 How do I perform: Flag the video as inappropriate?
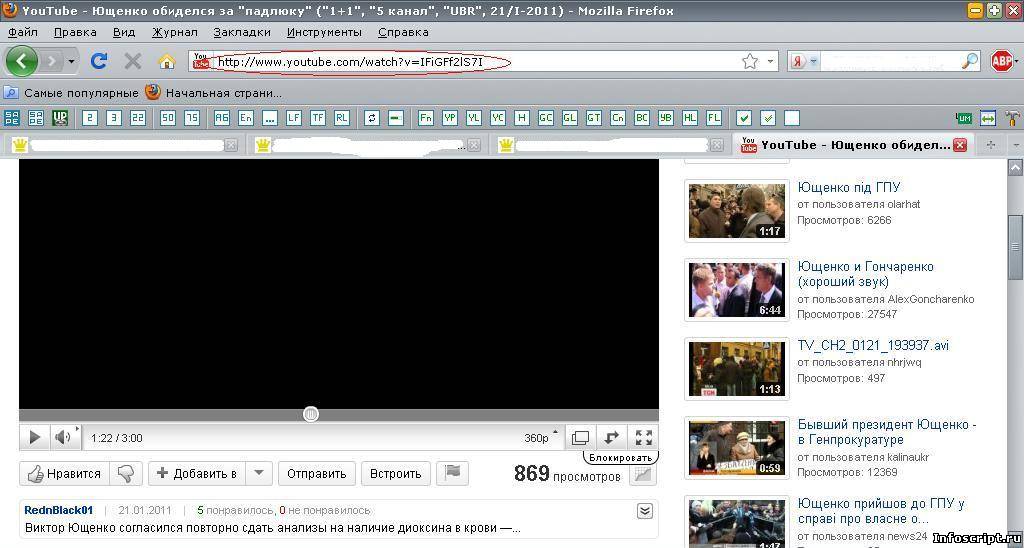click(453, 473)
